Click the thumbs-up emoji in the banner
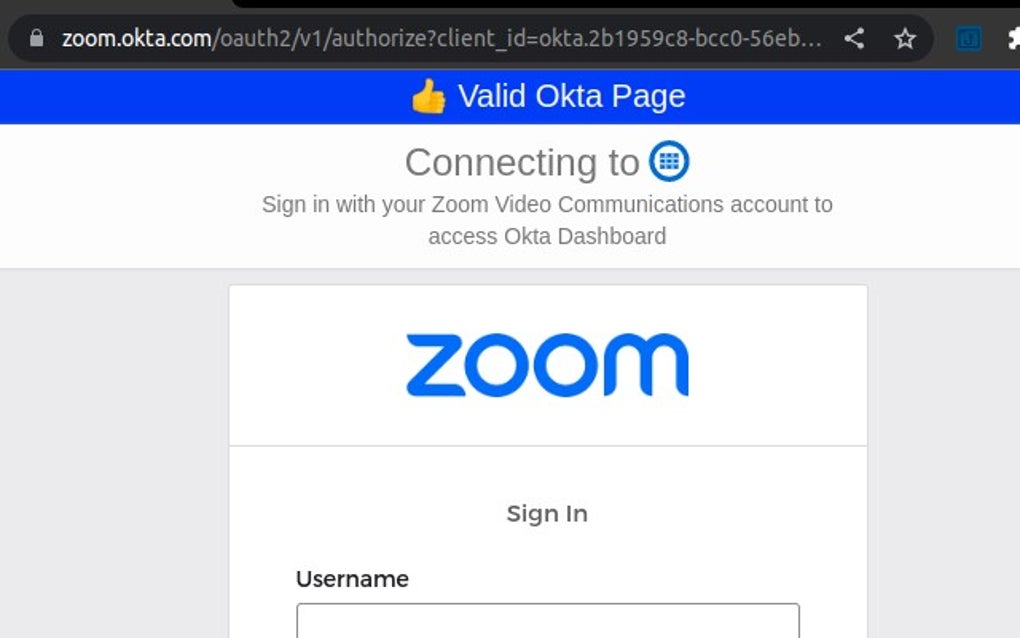The image size is (1020, 638). click(x=429, y=97)
